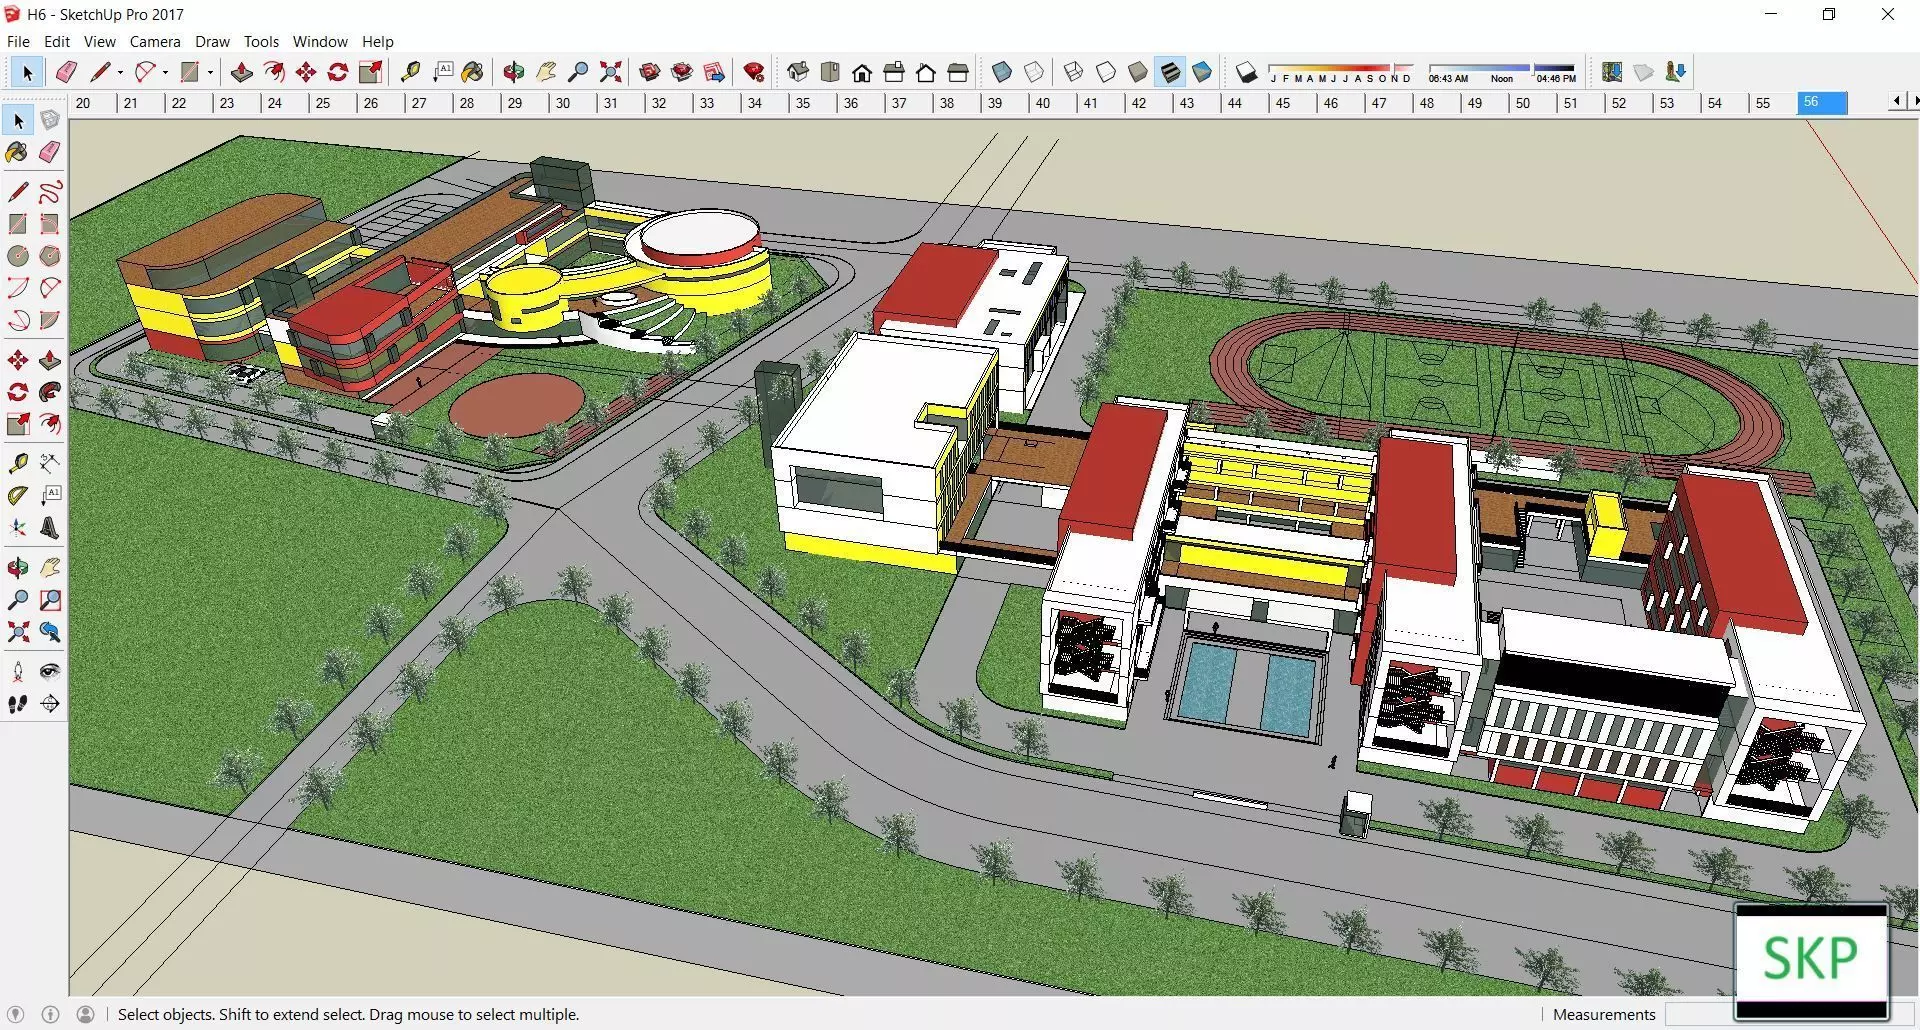Select the Zoom Window tool in left toolbar
Image resolution: width=1920 pixels, height=1030 pixels.
[50, 600]
